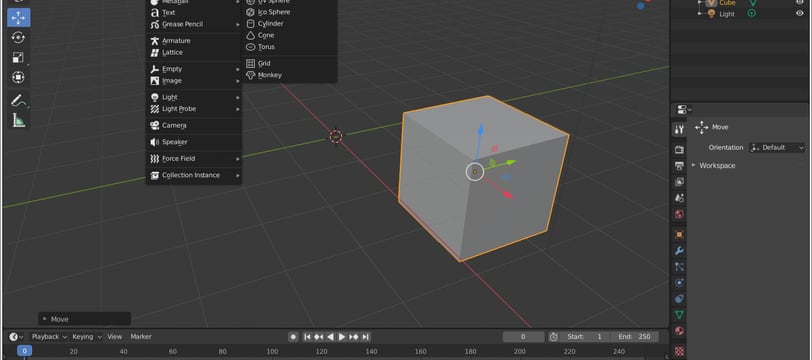Click the blue Z-axis move arrow
Image resolution: width=812 pixels, height=360 pixels.
(481, 131)
